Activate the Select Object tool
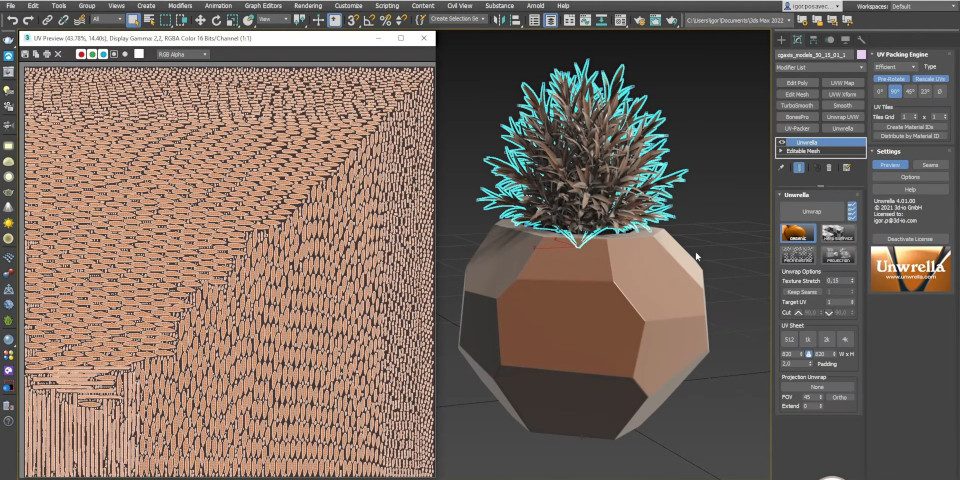Image resolution: width=960 pixels, height=480 pixels. coord(133,20)
